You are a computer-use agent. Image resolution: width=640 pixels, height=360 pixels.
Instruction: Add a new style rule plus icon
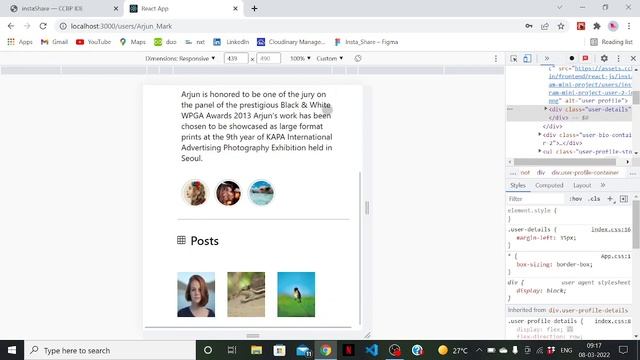tap(610, 199)
